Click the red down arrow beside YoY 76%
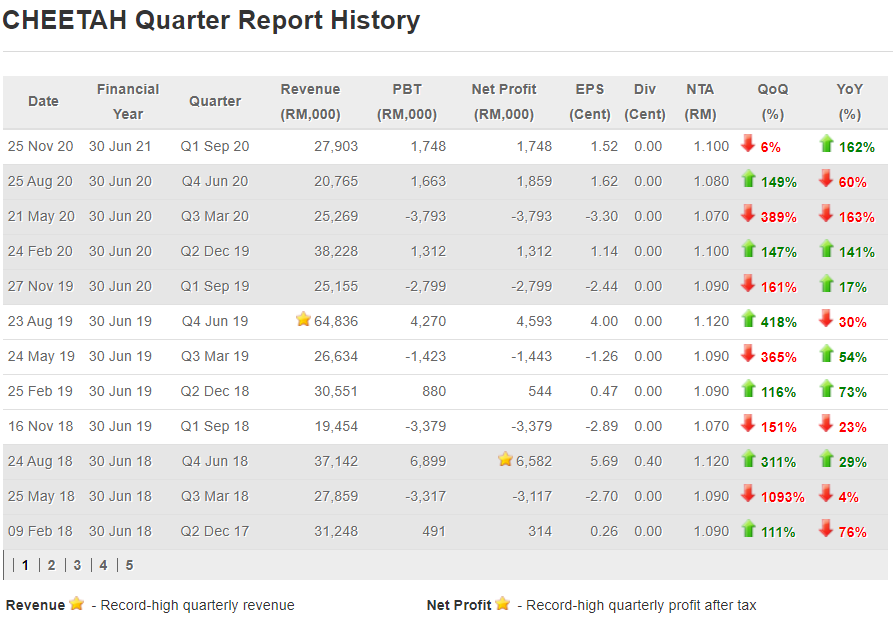893x633 pixels. click(x=826, y=530)
